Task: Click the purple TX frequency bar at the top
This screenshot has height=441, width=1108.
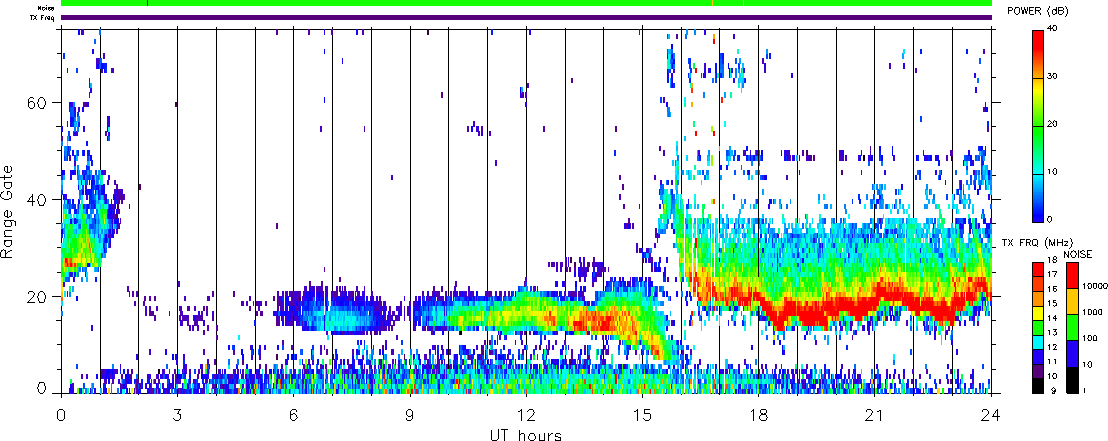Action: [x=526, y=17]
